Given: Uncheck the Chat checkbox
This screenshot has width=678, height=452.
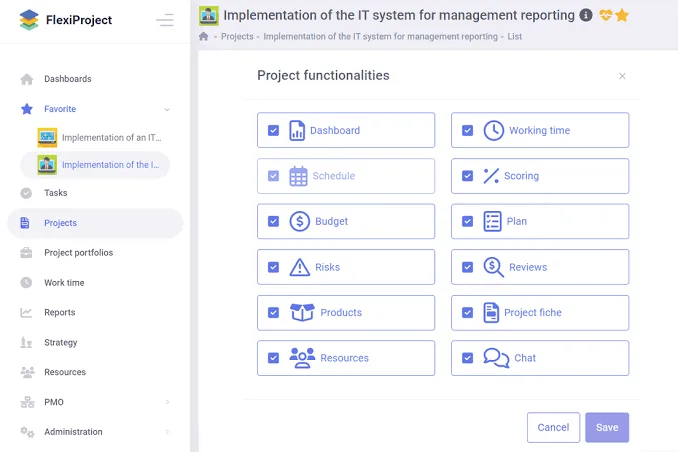Looking at the screenshot, I should click(x=467, y=358).
